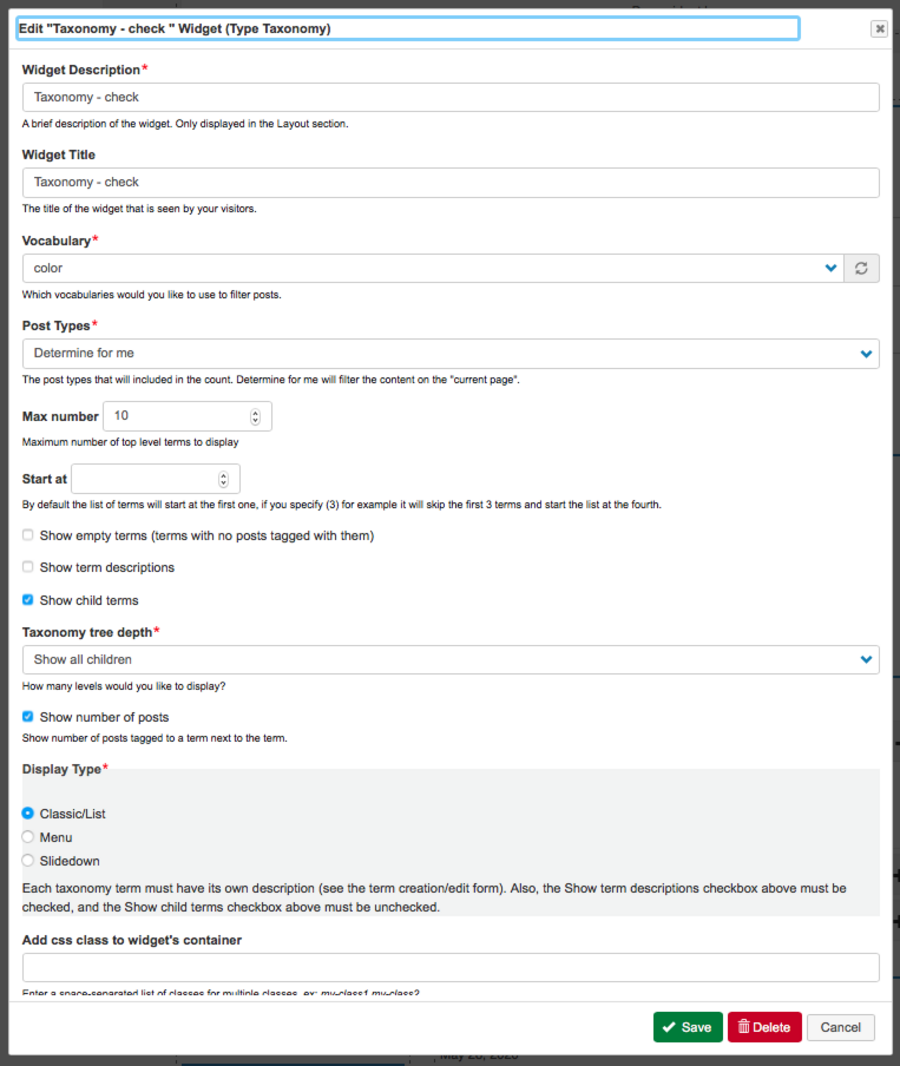Screen dimensions: 900x1066
Task: Select Slidedown display type option
Action: click(28, 861)
